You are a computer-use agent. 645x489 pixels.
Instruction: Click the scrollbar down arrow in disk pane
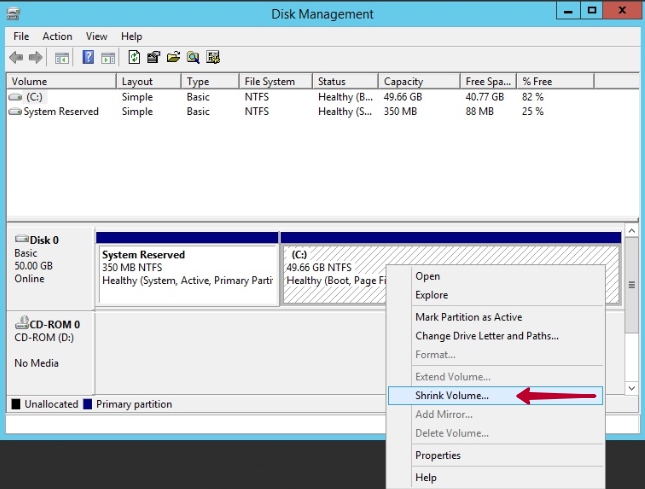(x=631, y=387)
